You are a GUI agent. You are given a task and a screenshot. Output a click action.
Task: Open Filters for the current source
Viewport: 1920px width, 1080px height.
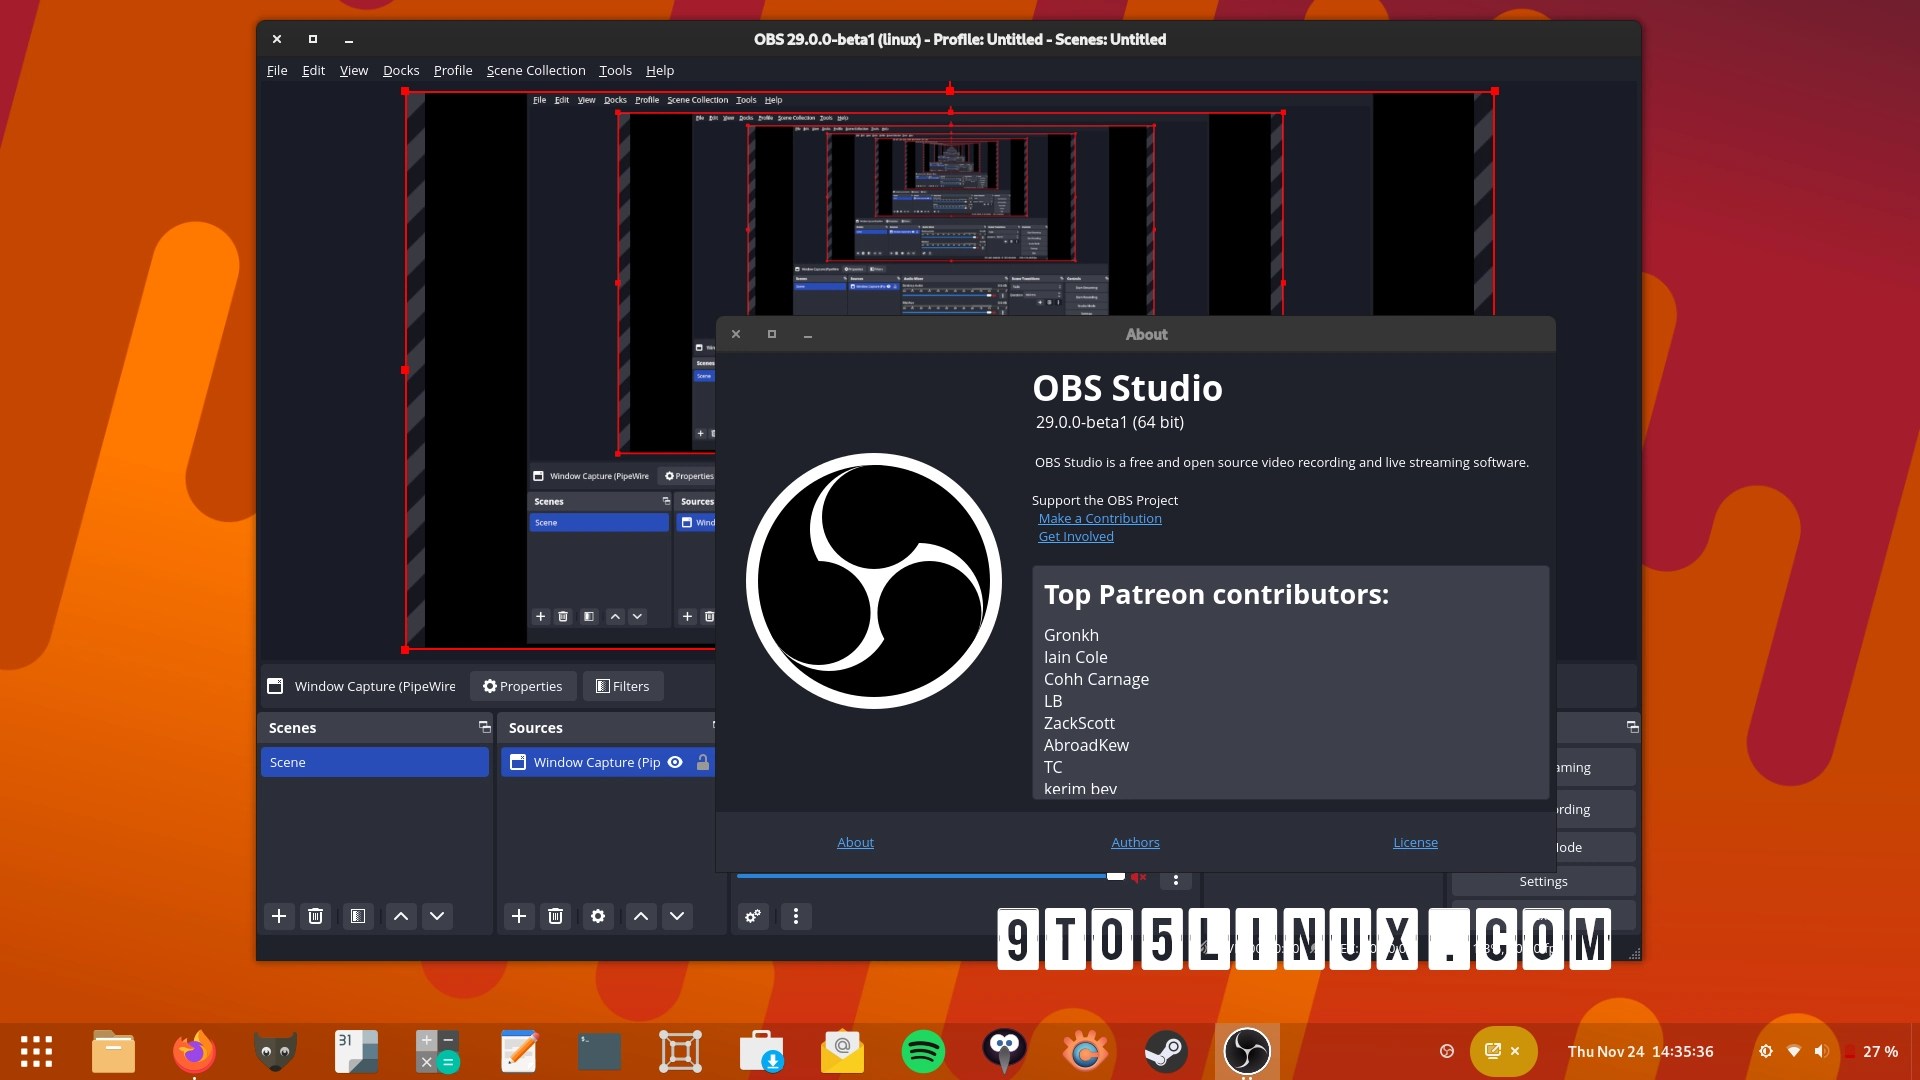point(622,686)
